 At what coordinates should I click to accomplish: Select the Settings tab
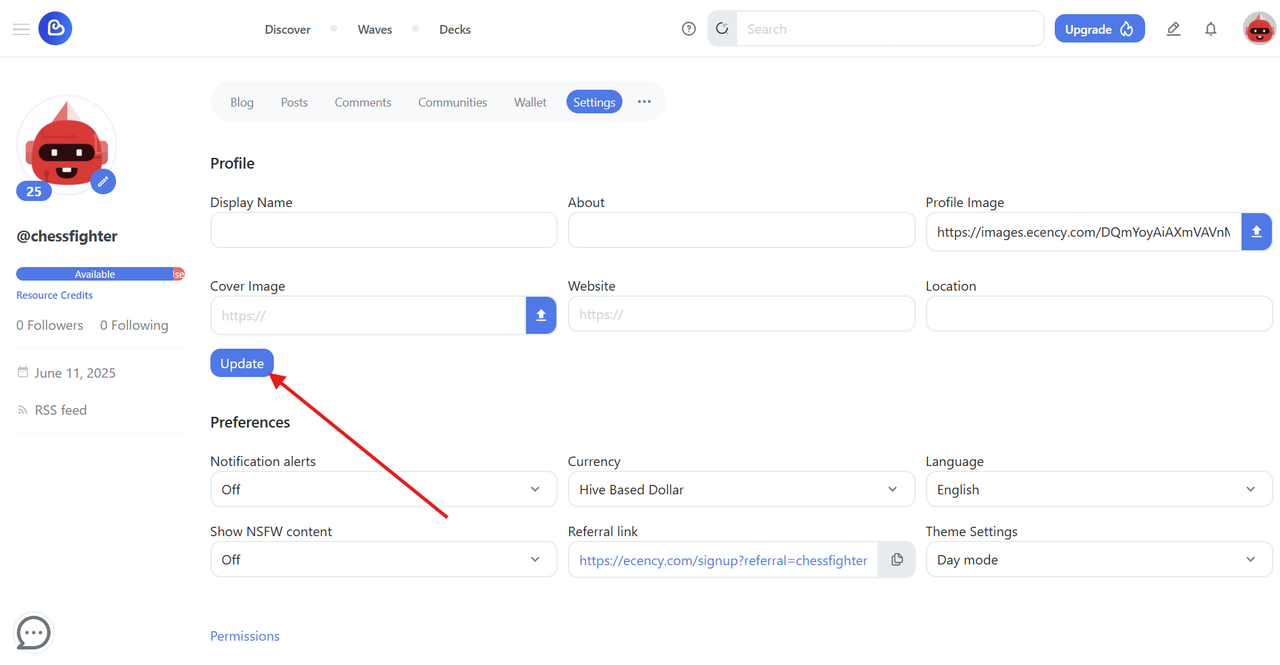point(594,102)
